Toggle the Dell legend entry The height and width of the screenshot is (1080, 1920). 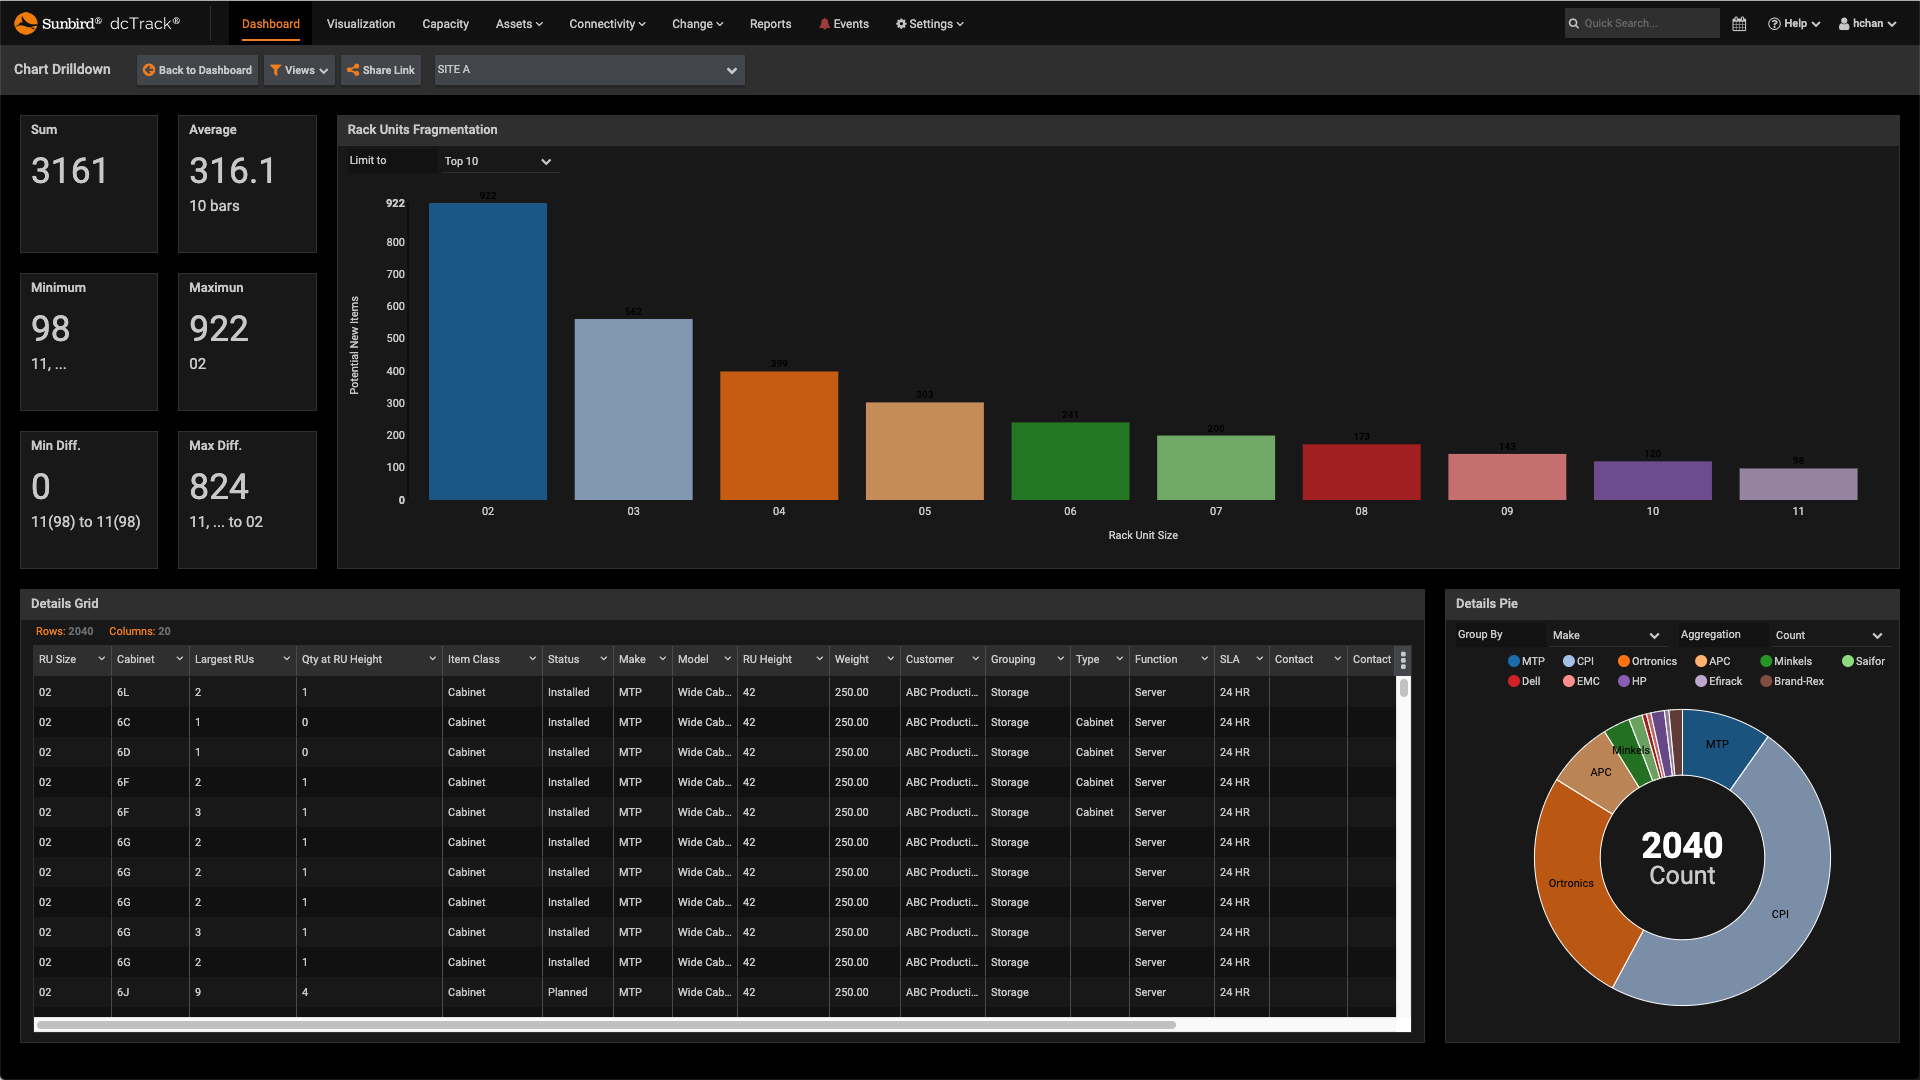coord(1523,681)
